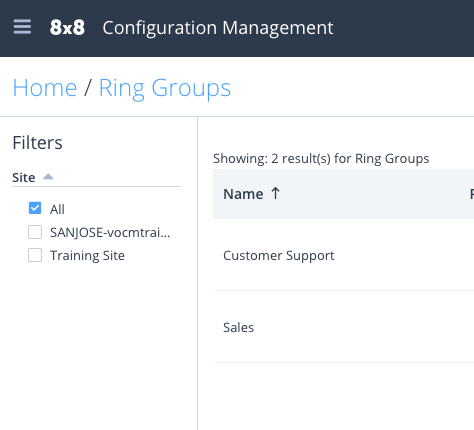
Task: Click the Filters heading
Action: pos(37,143)
